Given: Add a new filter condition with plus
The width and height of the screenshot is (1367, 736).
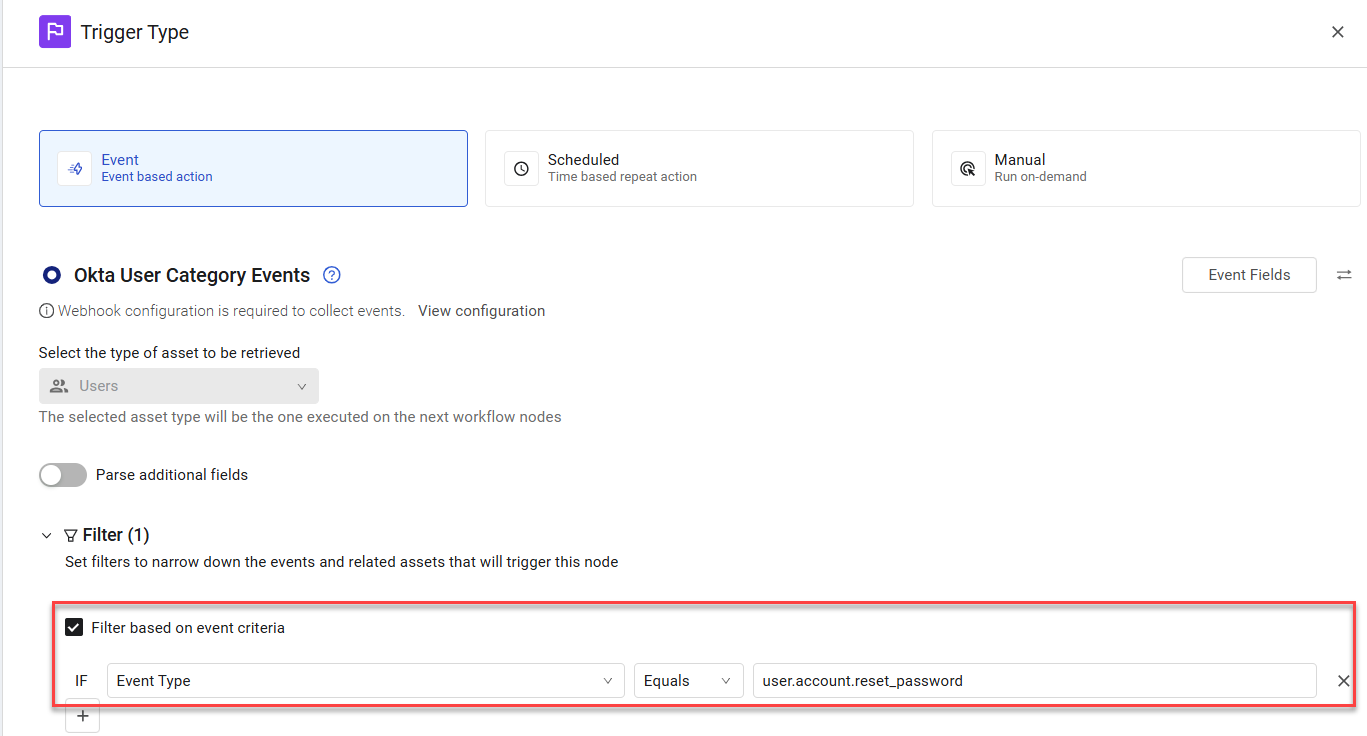Looking at the screenshot, I should pos(83,716).
